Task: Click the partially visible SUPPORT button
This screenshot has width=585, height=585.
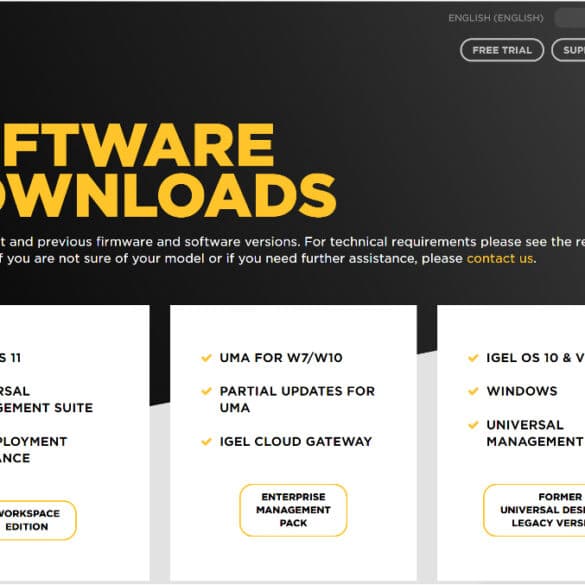Action: pos(568,50)
